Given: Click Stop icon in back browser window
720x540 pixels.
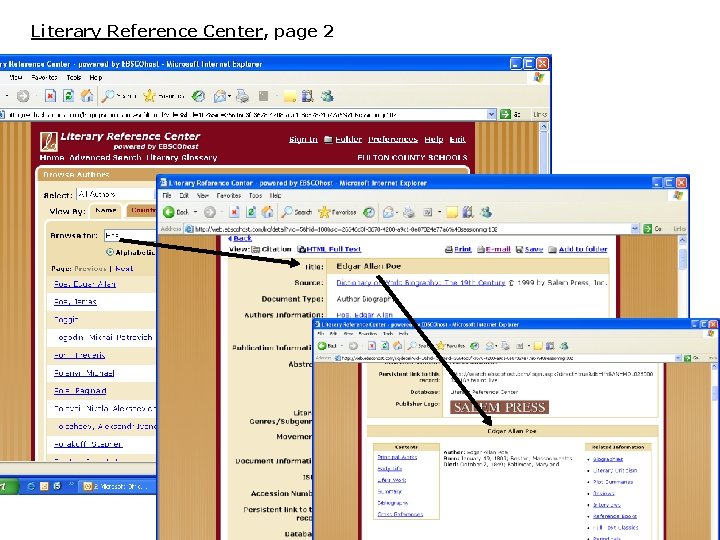Looking at the screenshot, I should tap(50, 96).
